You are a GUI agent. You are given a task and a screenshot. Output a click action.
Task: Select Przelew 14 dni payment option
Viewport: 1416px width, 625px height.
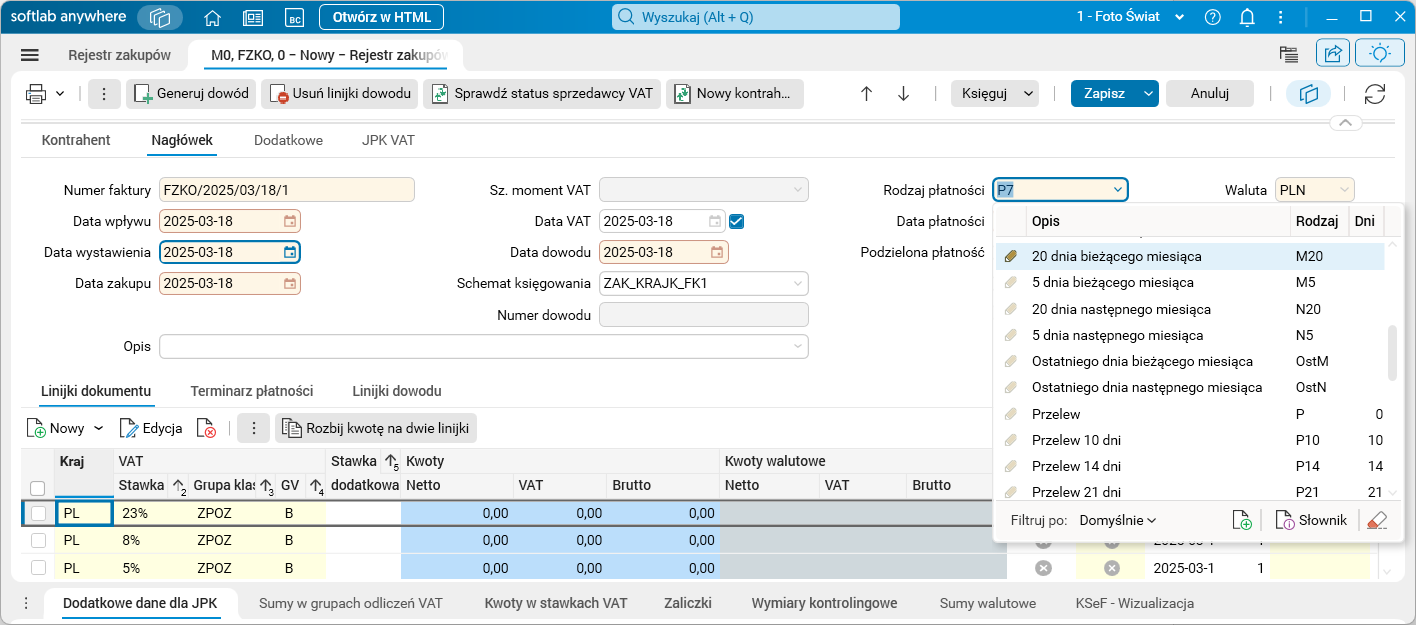click(x=1190, y=466)
